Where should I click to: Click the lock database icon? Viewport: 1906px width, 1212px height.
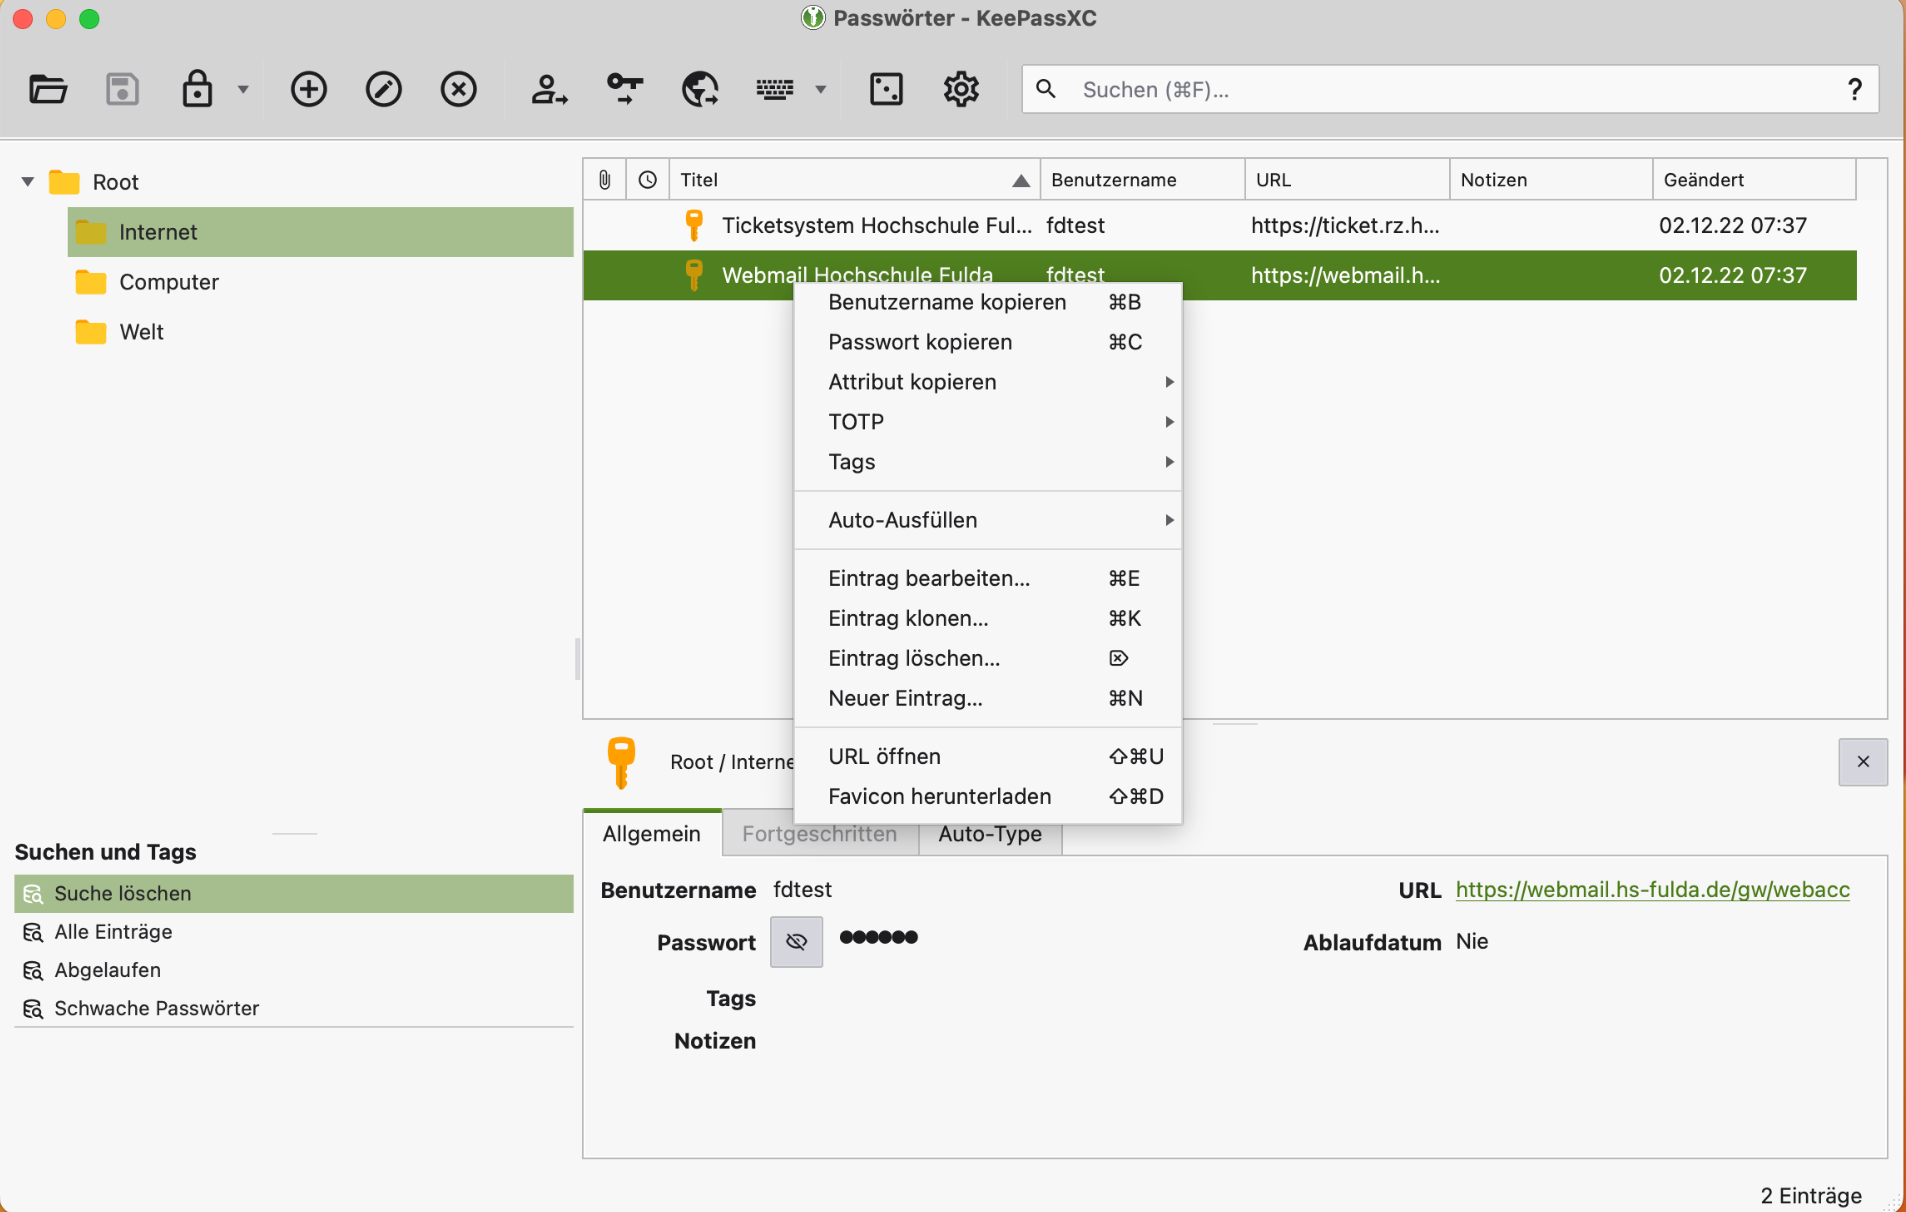197,90
